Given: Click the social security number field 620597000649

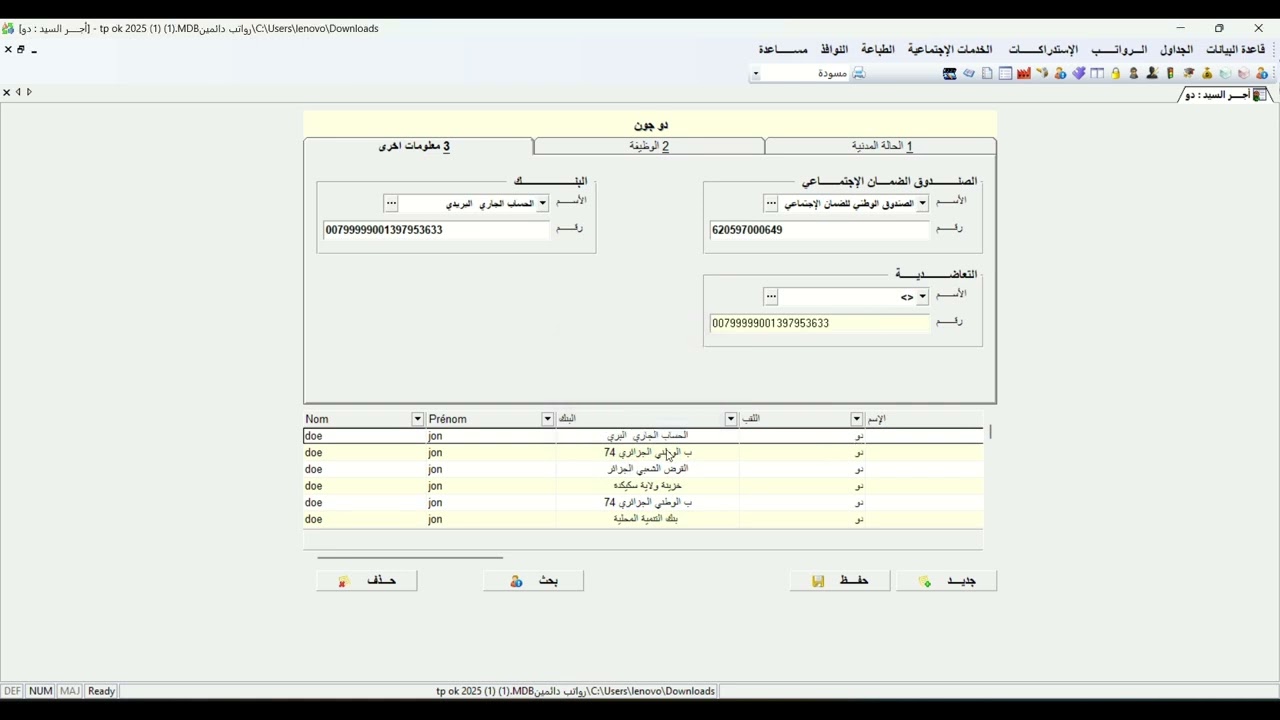Looking at the screenshot, I should (819, 230).
